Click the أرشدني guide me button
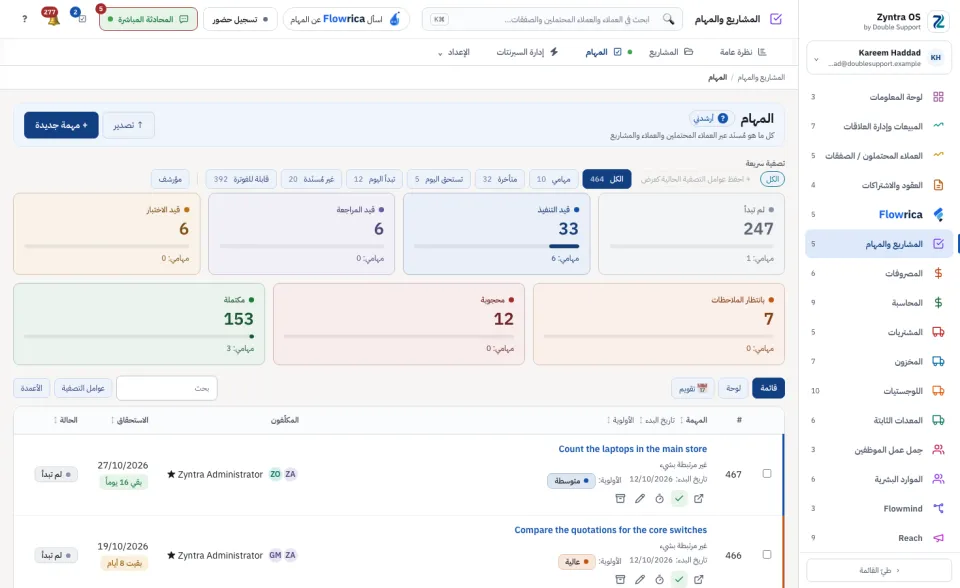The image size is (960, 588). coord(711,118)
